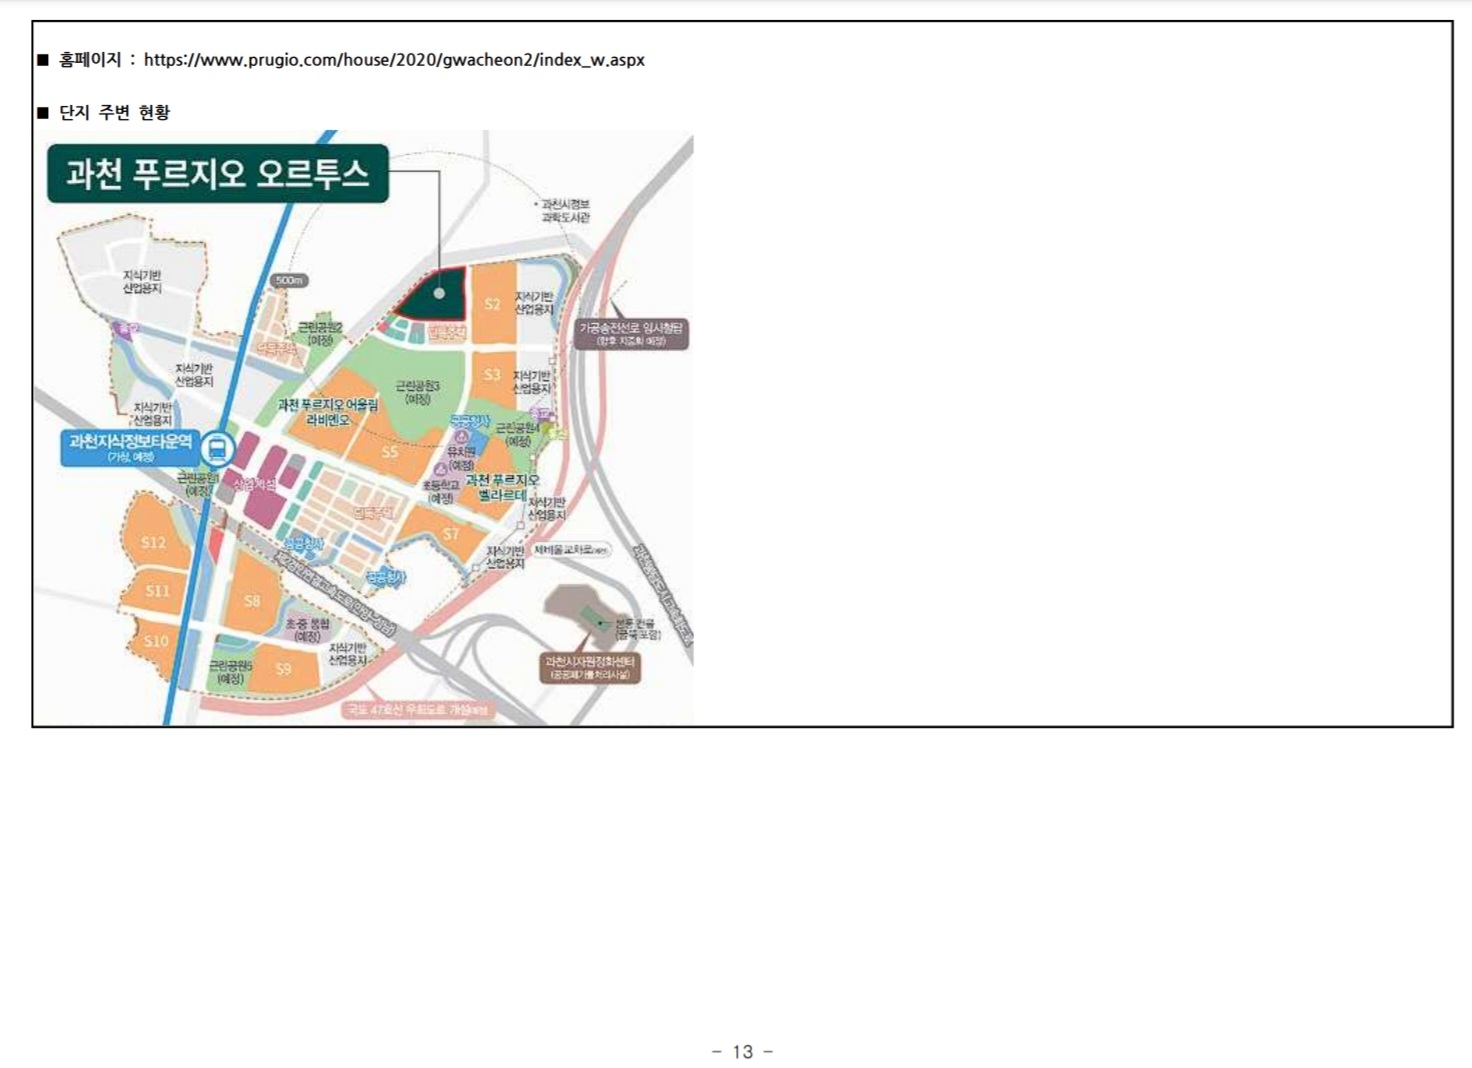Select the S8 block on the map
1472x1068 pixels.
point(252,601)
